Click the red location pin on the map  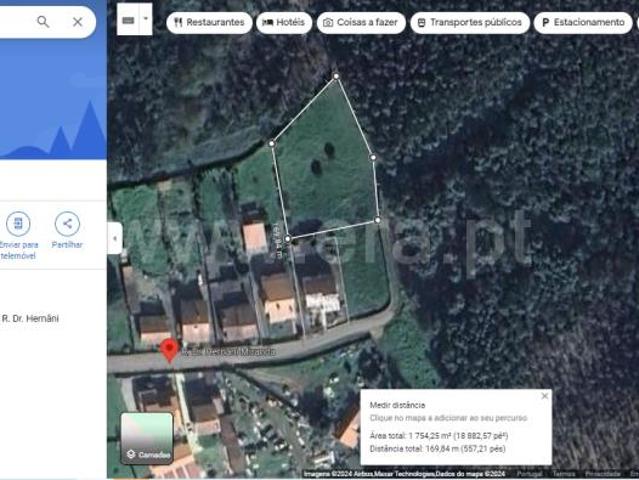point(169,349)
